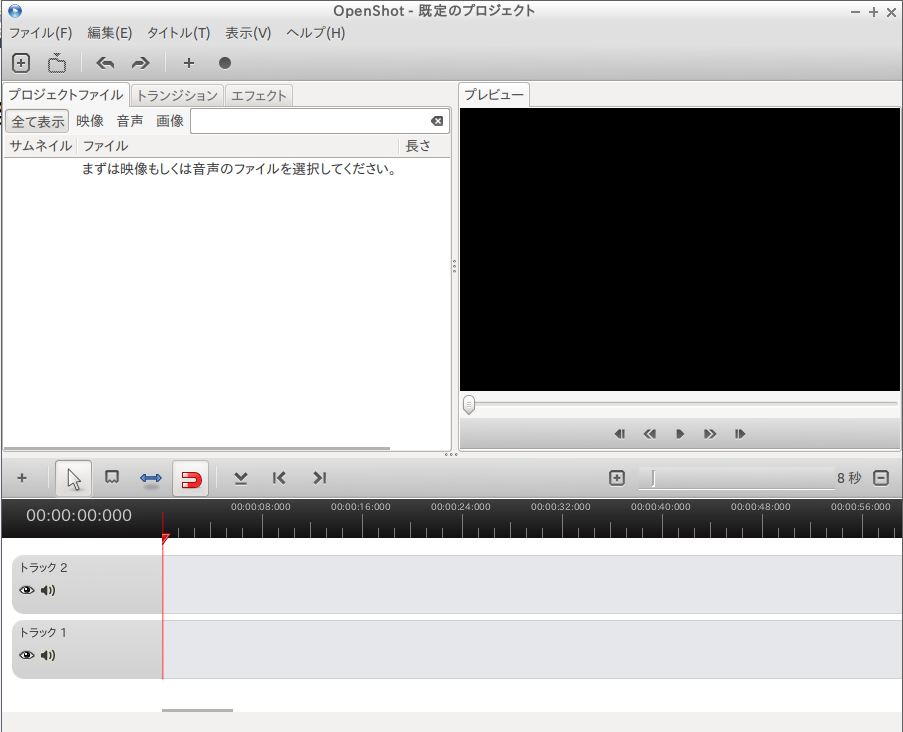Open the ヘルプ(H) menu
The width and height of the screenshot is (903, 732).
316,33
